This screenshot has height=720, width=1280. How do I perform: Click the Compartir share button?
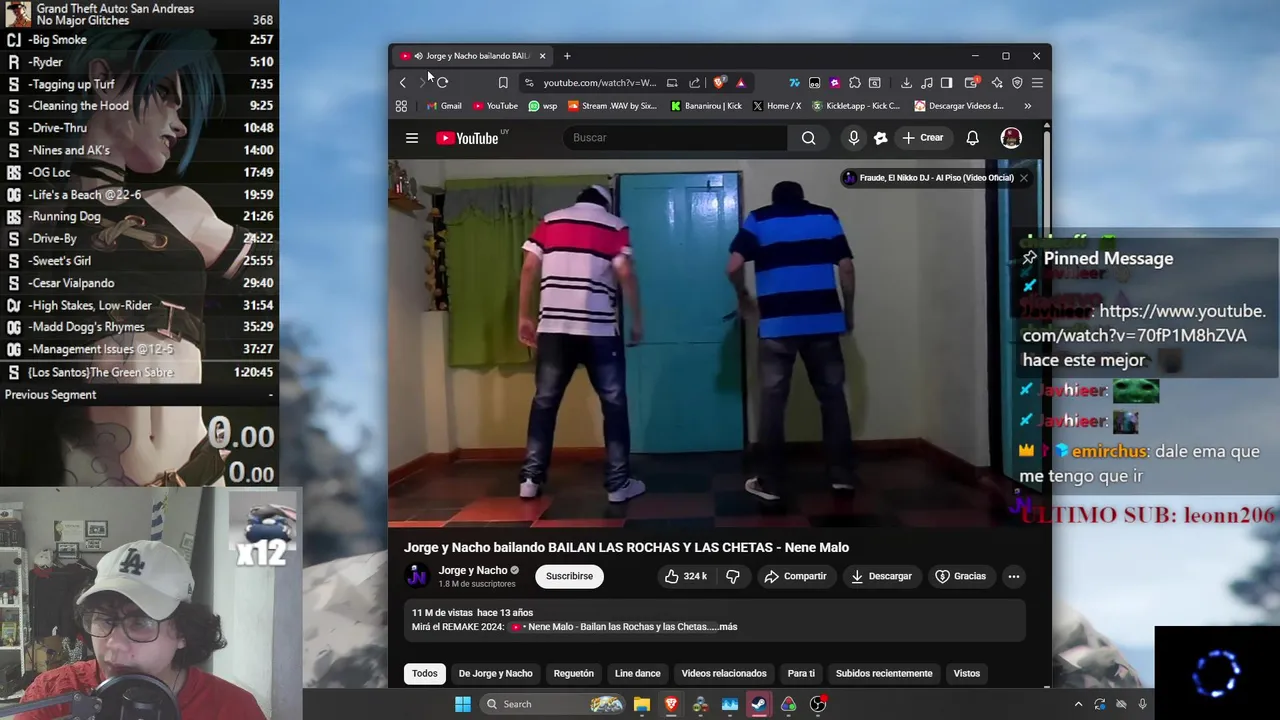[x=795, y=576]
